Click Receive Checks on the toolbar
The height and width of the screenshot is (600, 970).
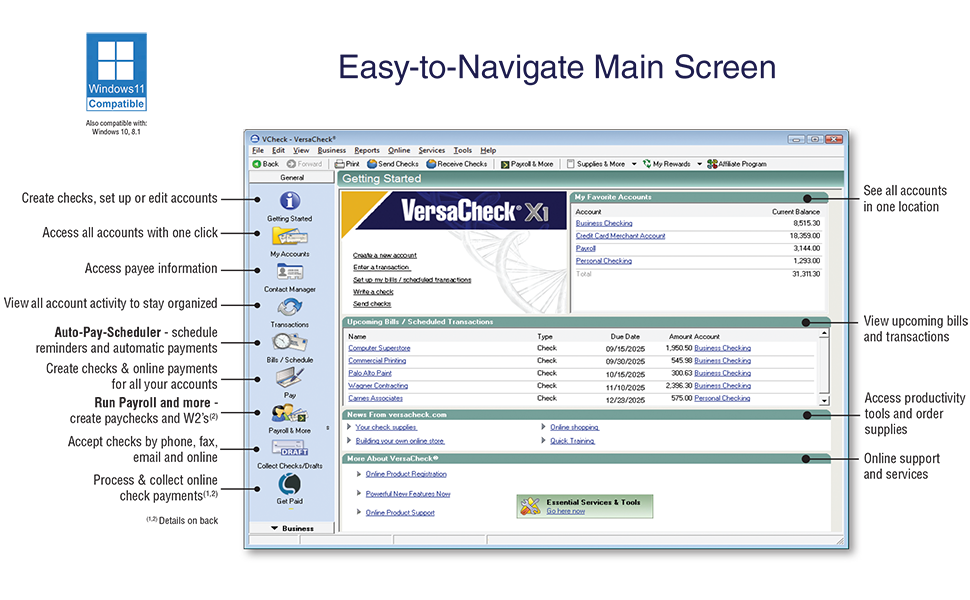click(x=457, y=164)
